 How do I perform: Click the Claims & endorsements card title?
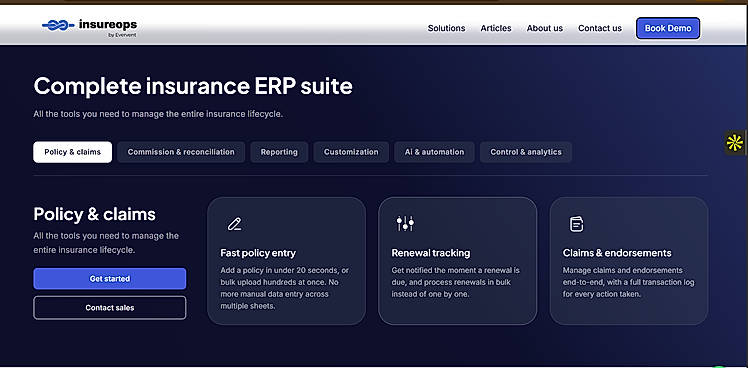617,253
